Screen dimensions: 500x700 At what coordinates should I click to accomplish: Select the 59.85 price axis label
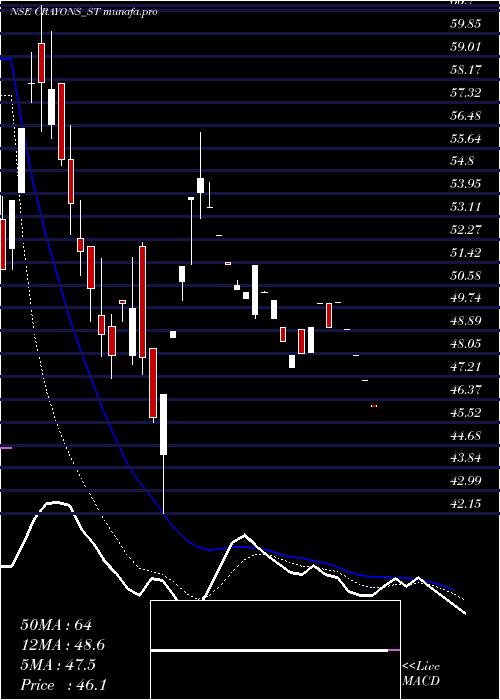[x=466, y=24]
